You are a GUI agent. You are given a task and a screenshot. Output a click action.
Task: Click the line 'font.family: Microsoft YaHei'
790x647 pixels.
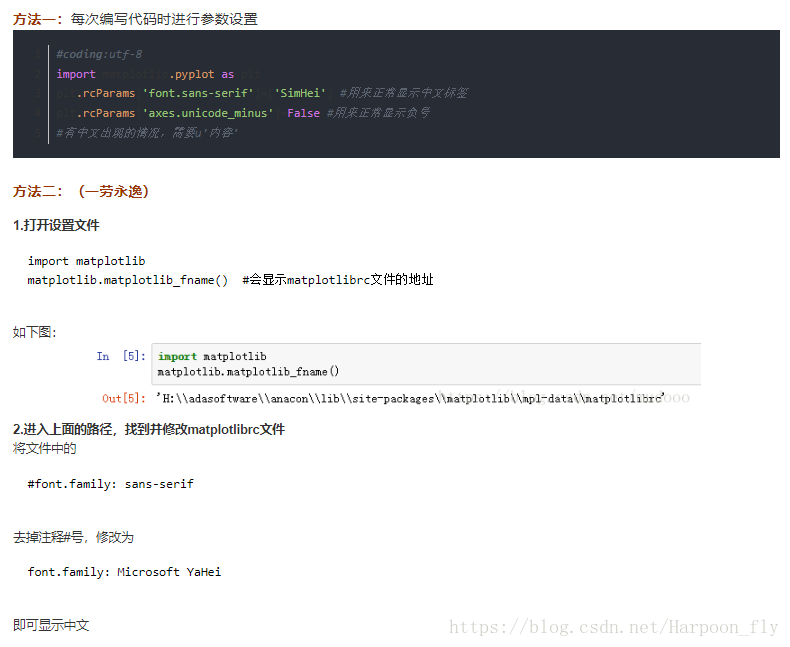coord(124,572)
